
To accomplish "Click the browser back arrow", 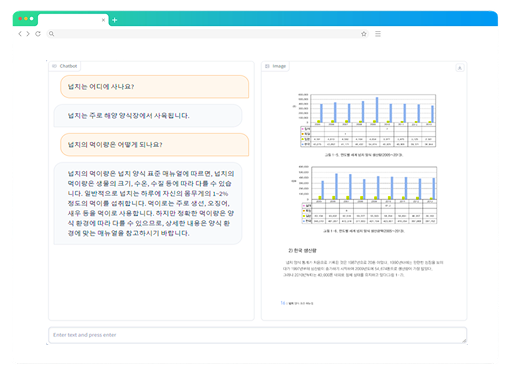I will pos(20,34).
